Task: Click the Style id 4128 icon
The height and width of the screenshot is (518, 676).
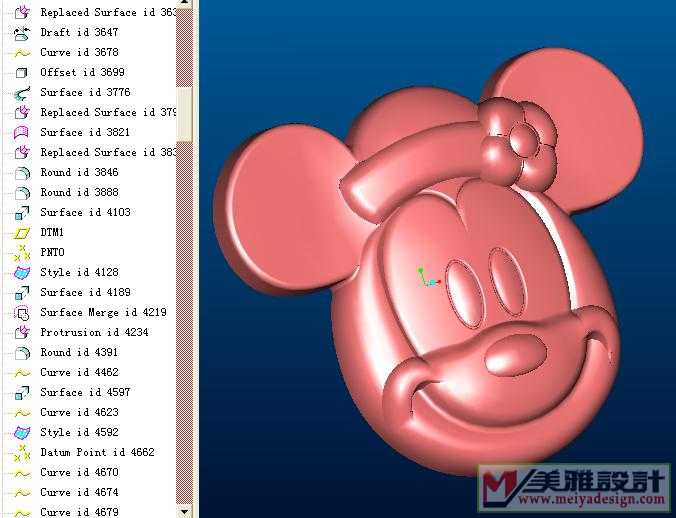Action: click(x=22, y=273)
